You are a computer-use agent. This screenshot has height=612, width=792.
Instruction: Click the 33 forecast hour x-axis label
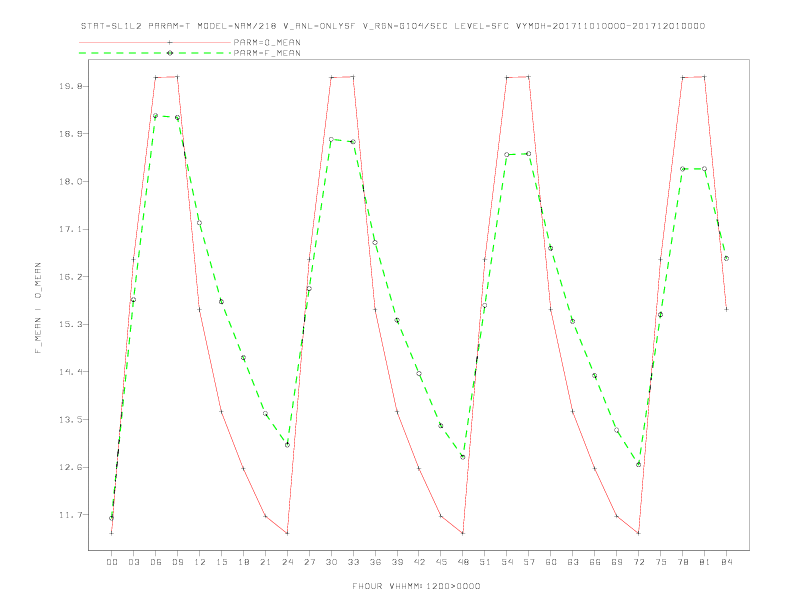click(353, 562)
